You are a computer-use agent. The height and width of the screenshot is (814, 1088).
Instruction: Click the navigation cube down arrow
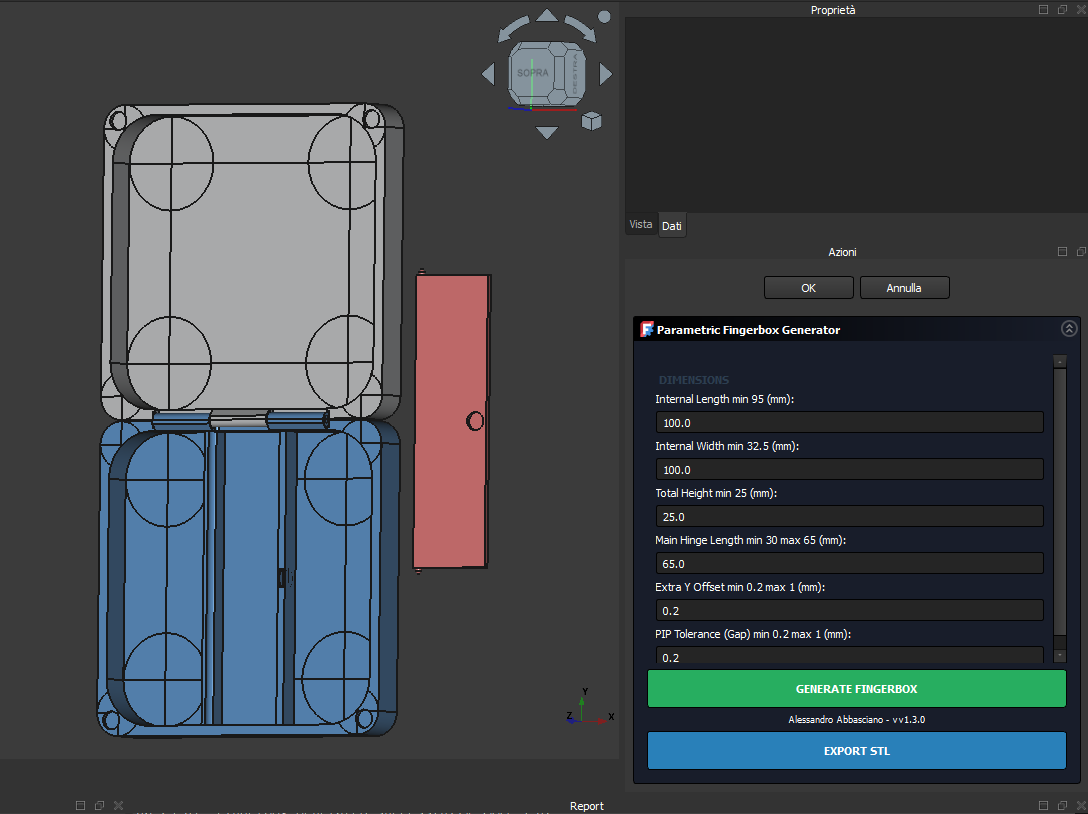(x=546, y=132)
